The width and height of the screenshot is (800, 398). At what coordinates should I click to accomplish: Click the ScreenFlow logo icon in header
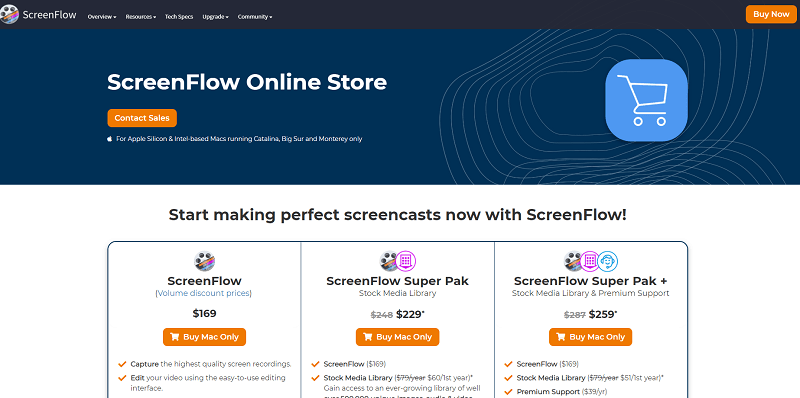[x=9, y=14]
